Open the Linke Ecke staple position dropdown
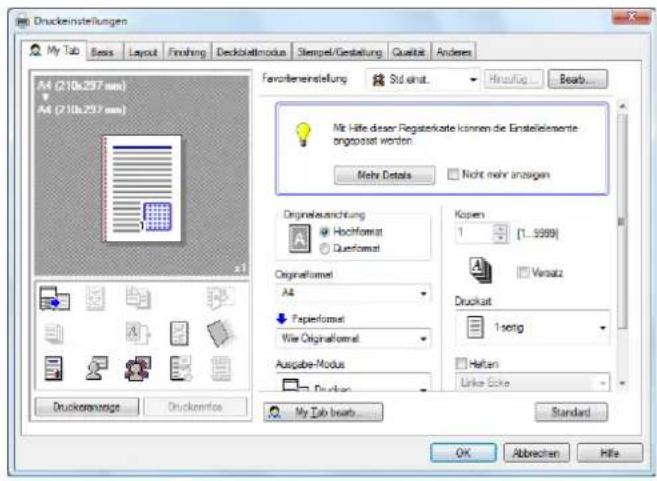Viewport: 657px width, 481px height. [533, 383]
